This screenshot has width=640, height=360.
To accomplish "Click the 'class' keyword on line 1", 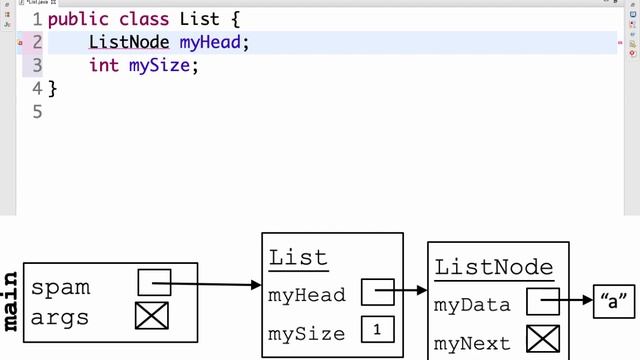I will click(x=144, y=20).
